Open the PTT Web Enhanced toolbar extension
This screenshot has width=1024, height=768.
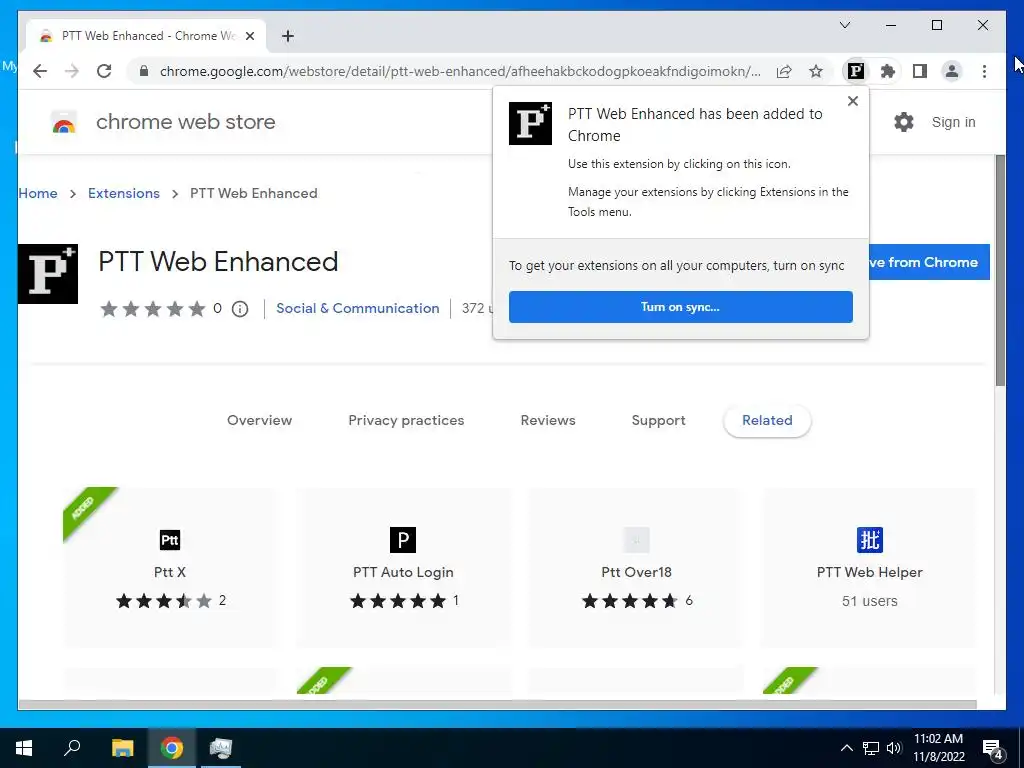[856, 71]
